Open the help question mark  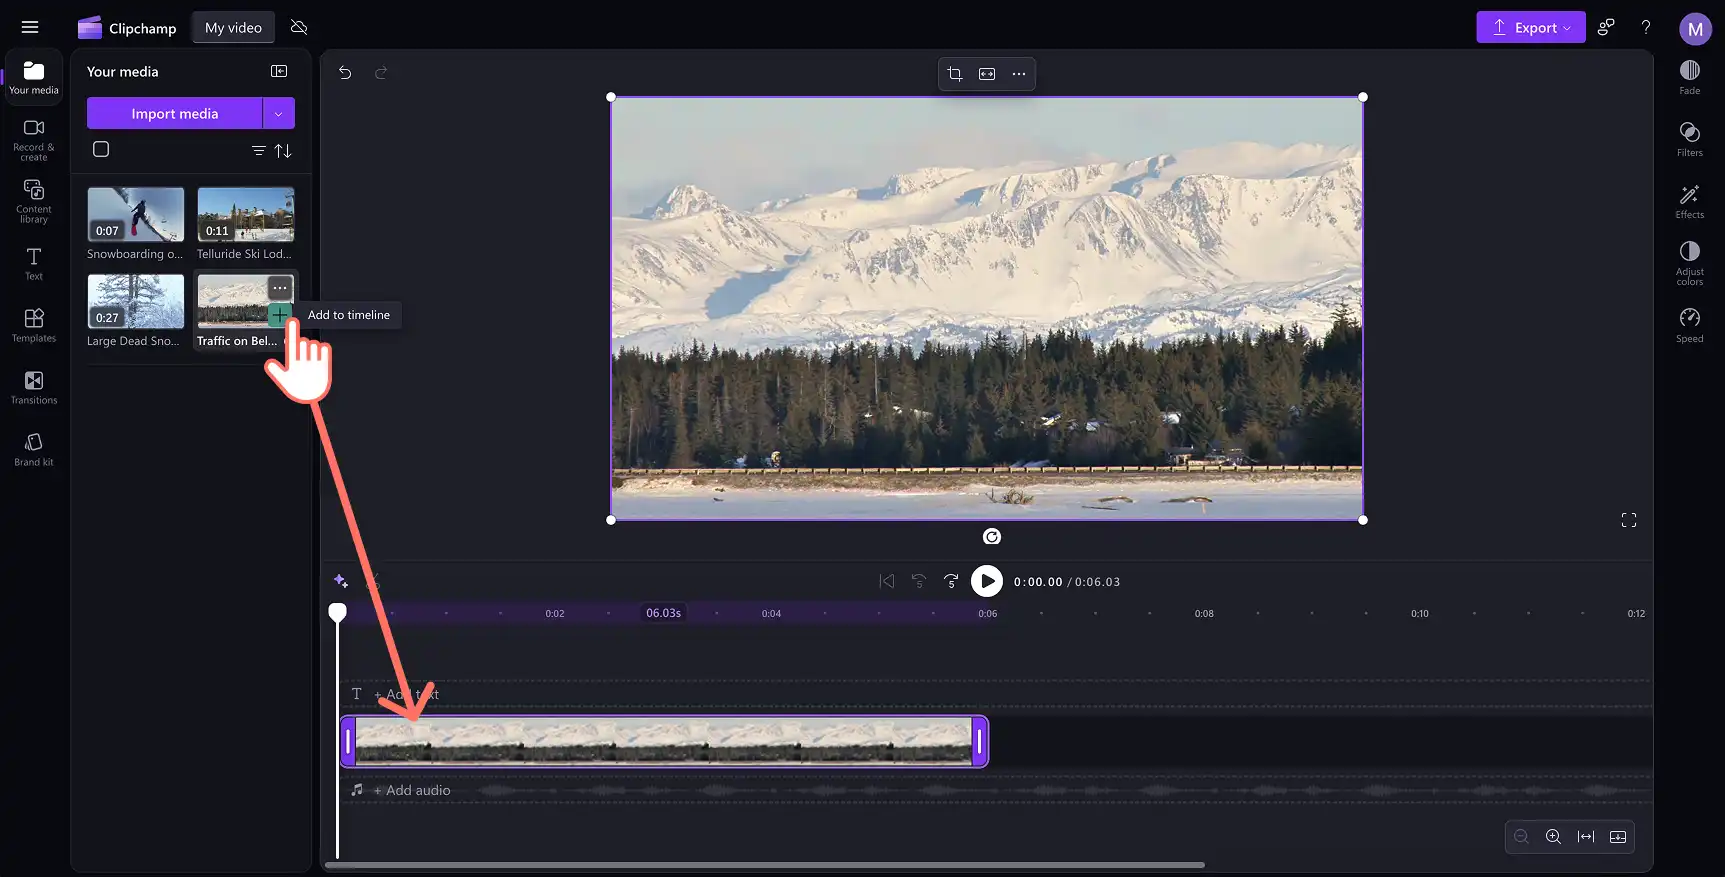[x=1646, y=27]
